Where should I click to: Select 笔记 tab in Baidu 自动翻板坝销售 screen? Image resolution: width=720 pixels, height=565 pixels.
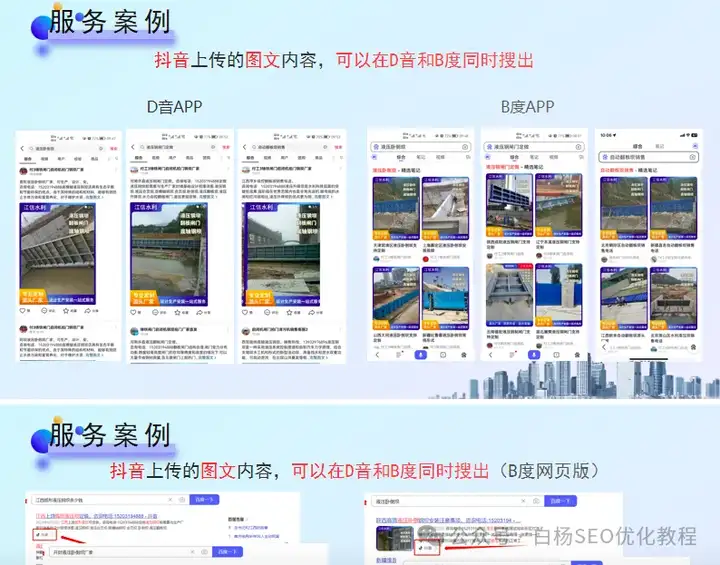click(660, 146)
